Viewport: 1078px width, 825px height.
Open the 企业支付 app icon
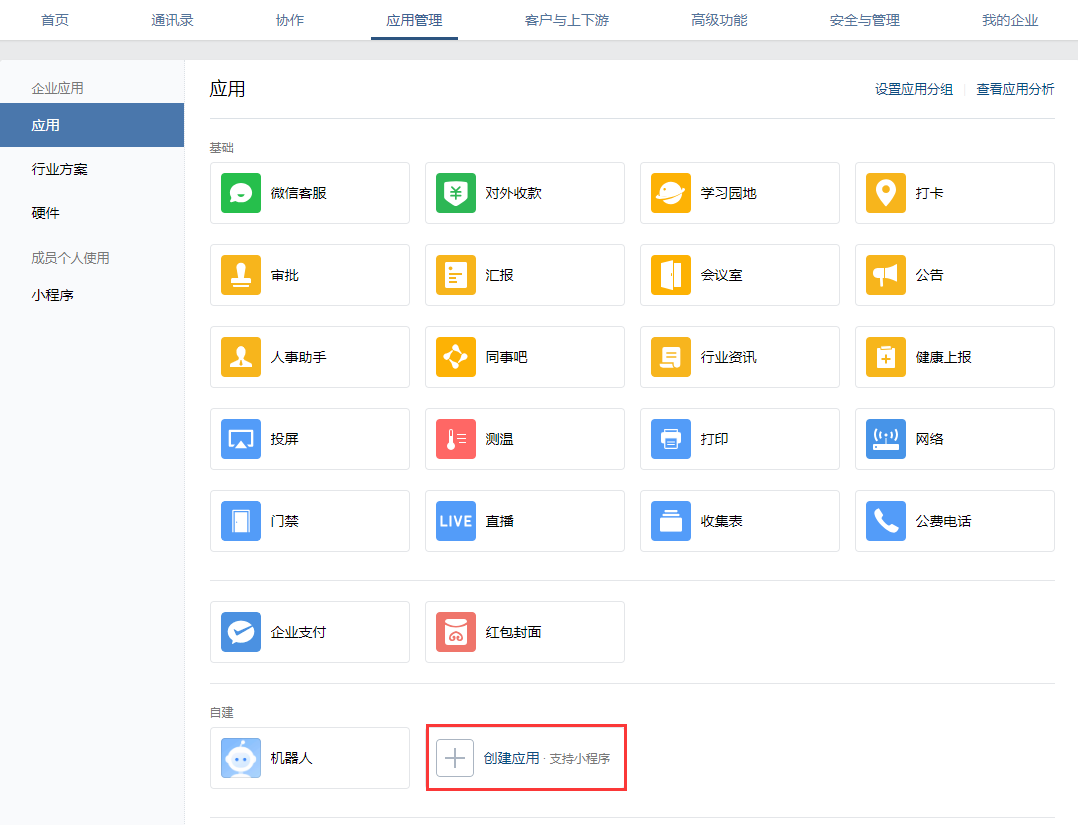(x=241, y=632)
